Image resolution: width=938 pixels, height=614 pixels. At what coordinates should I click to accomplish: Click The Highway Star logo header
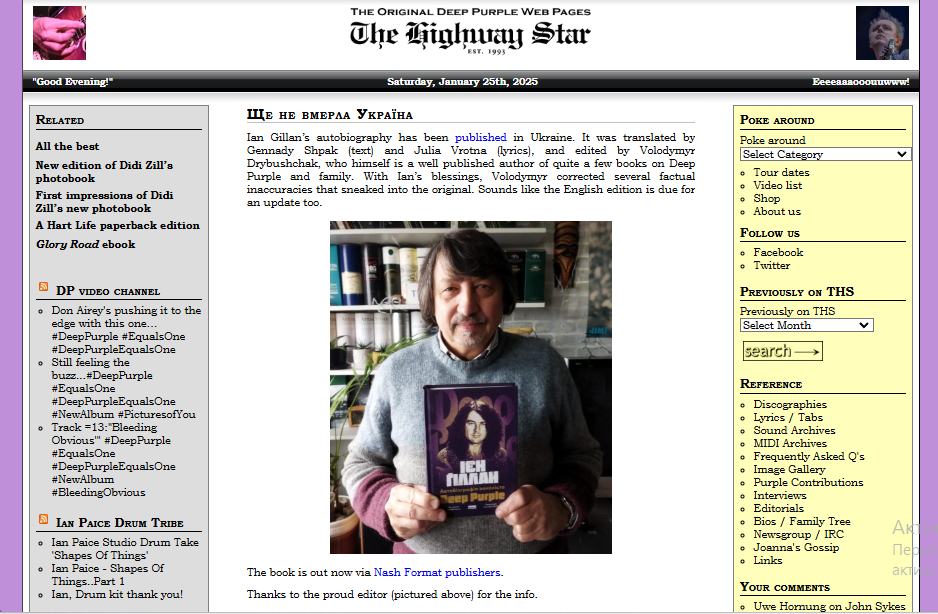coord(469,32)
